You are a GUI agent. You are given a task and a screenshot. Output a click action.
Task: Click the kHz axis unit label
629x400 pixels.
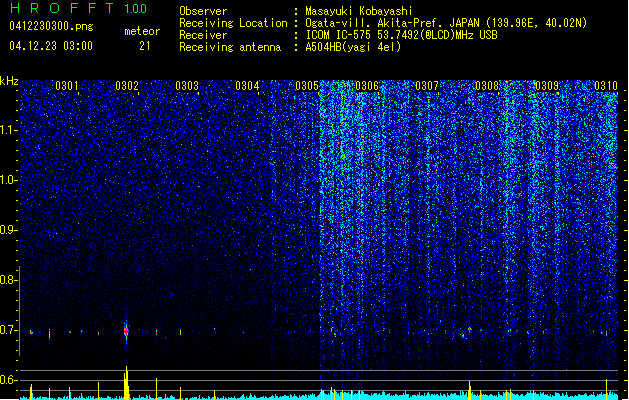9,81
